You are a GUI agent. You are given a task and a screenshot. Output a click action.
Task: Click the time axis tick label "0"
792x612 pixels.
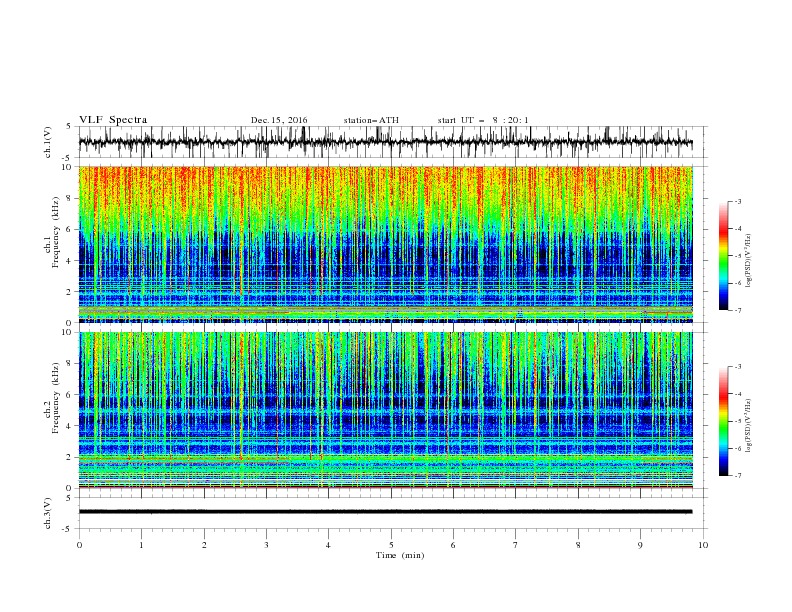79,545
